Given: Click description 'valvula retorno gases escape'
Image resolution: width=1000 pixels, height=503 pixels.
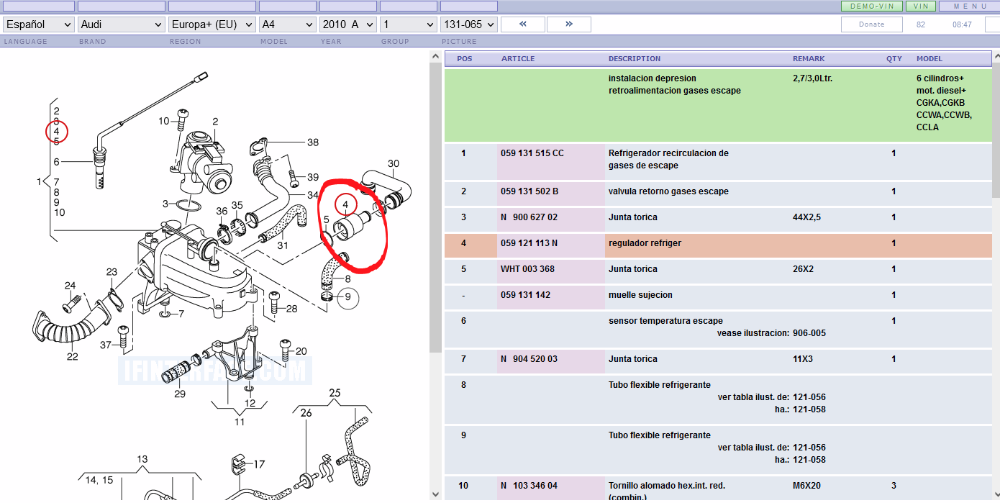Looking at the screenshot, I should point(668,191).
